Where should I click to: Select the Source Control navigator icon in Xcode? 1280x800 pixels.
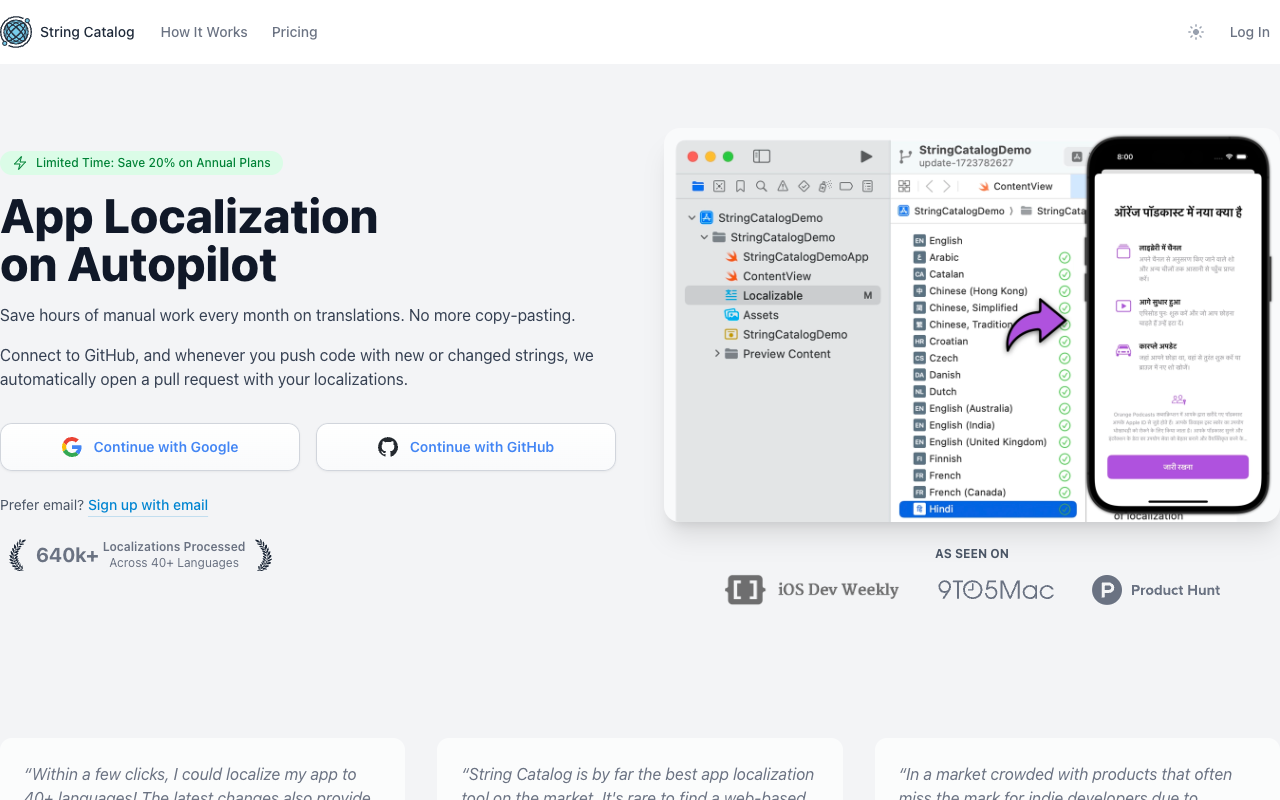point(719,186)
